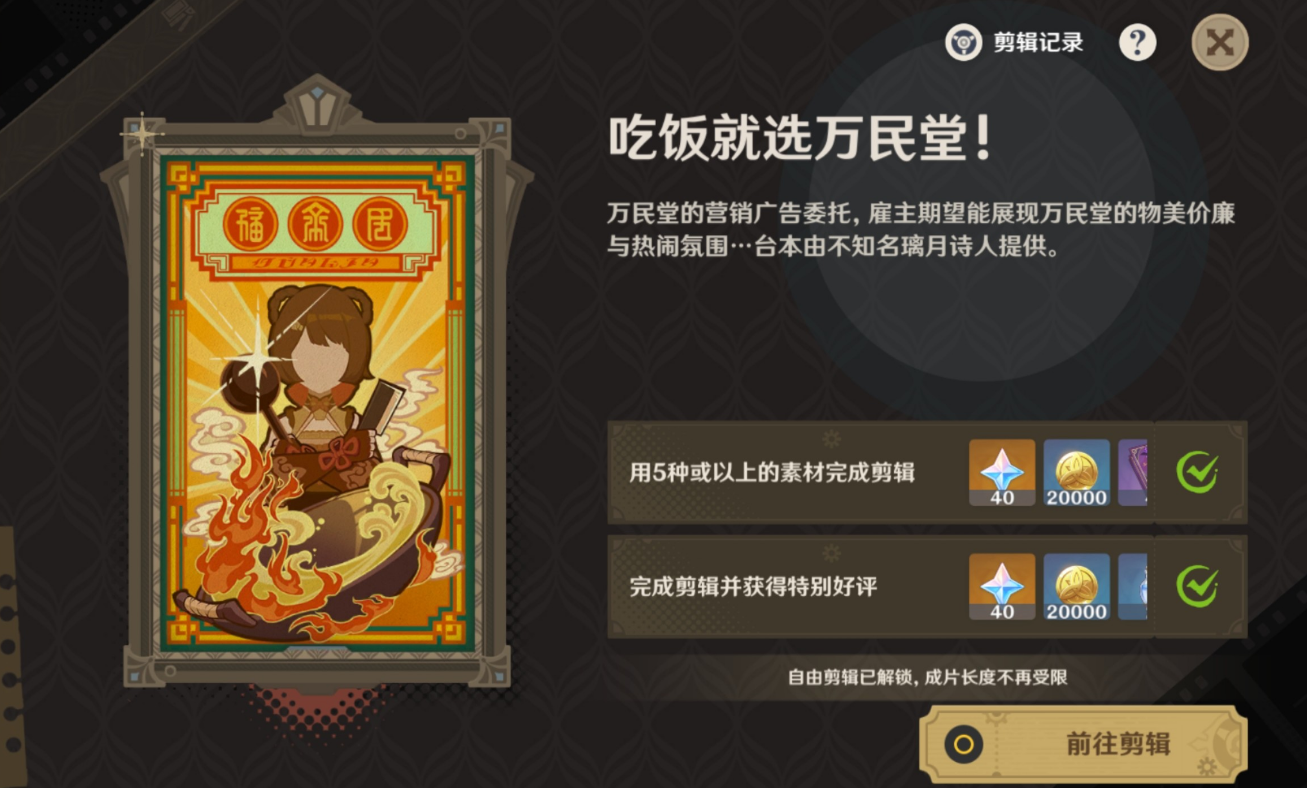Tap the purple item reward in first row

click(x=1133, y=472)
